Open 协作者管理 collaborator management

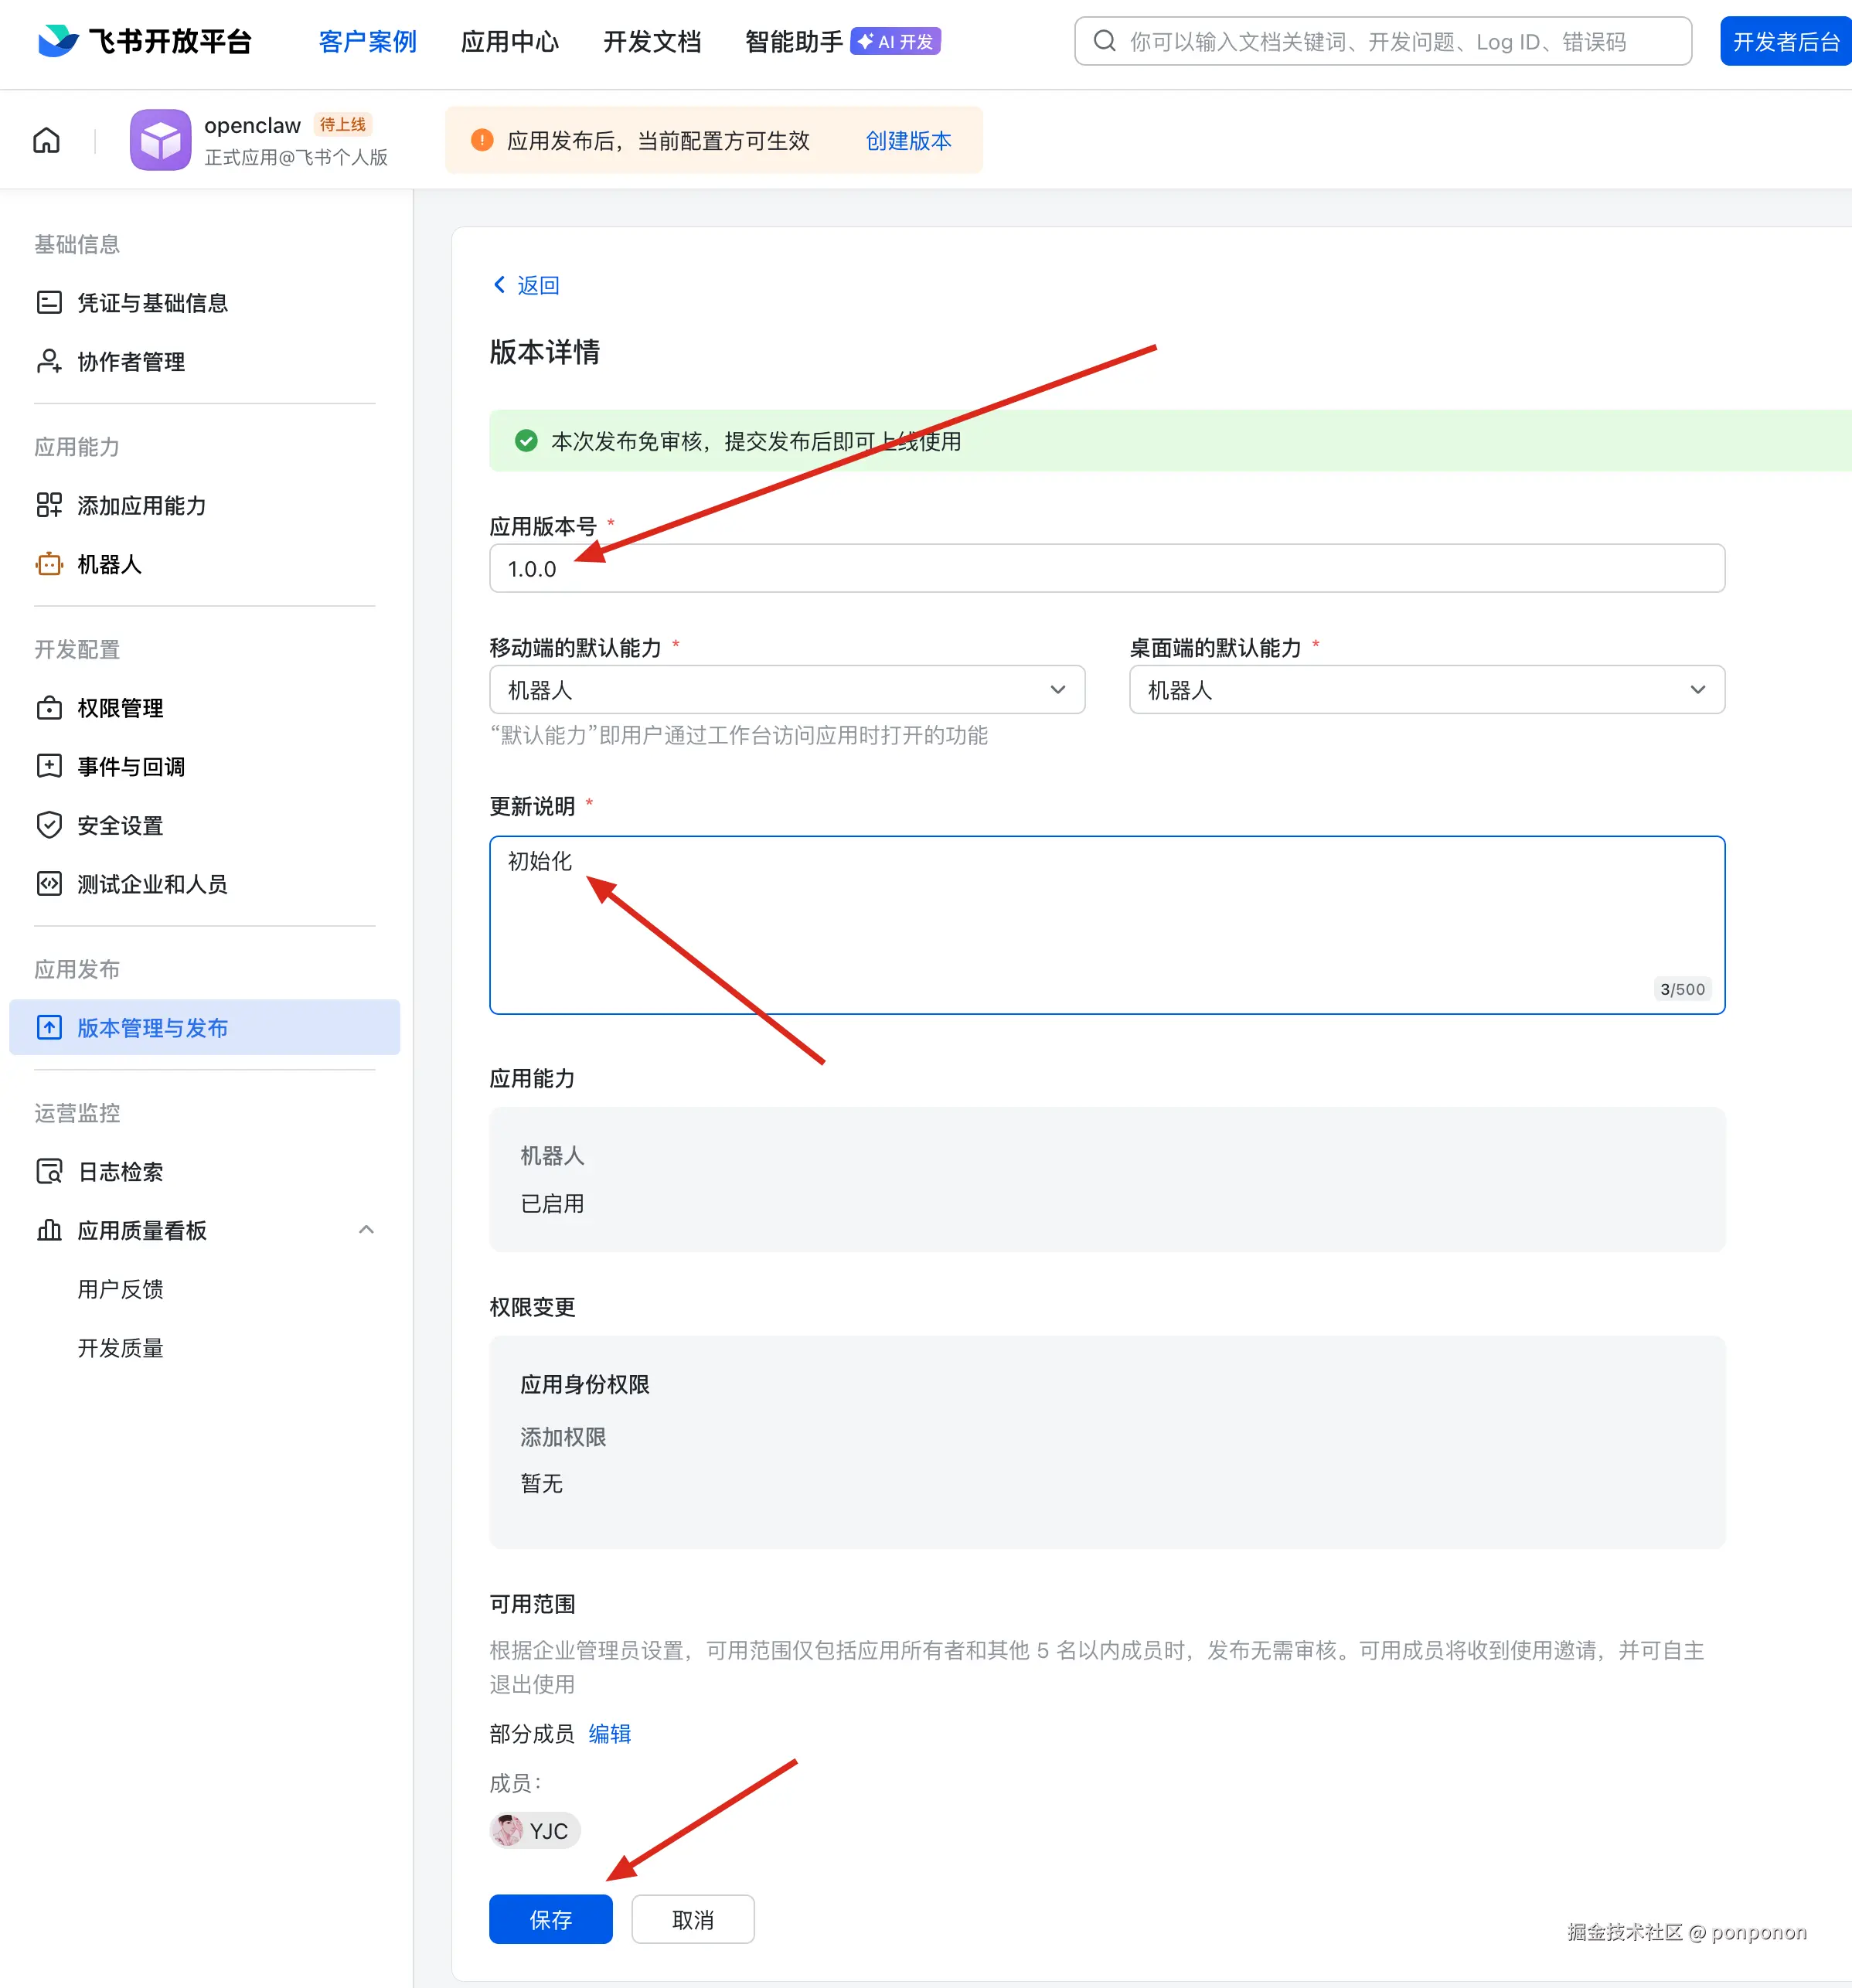[131, 362]
